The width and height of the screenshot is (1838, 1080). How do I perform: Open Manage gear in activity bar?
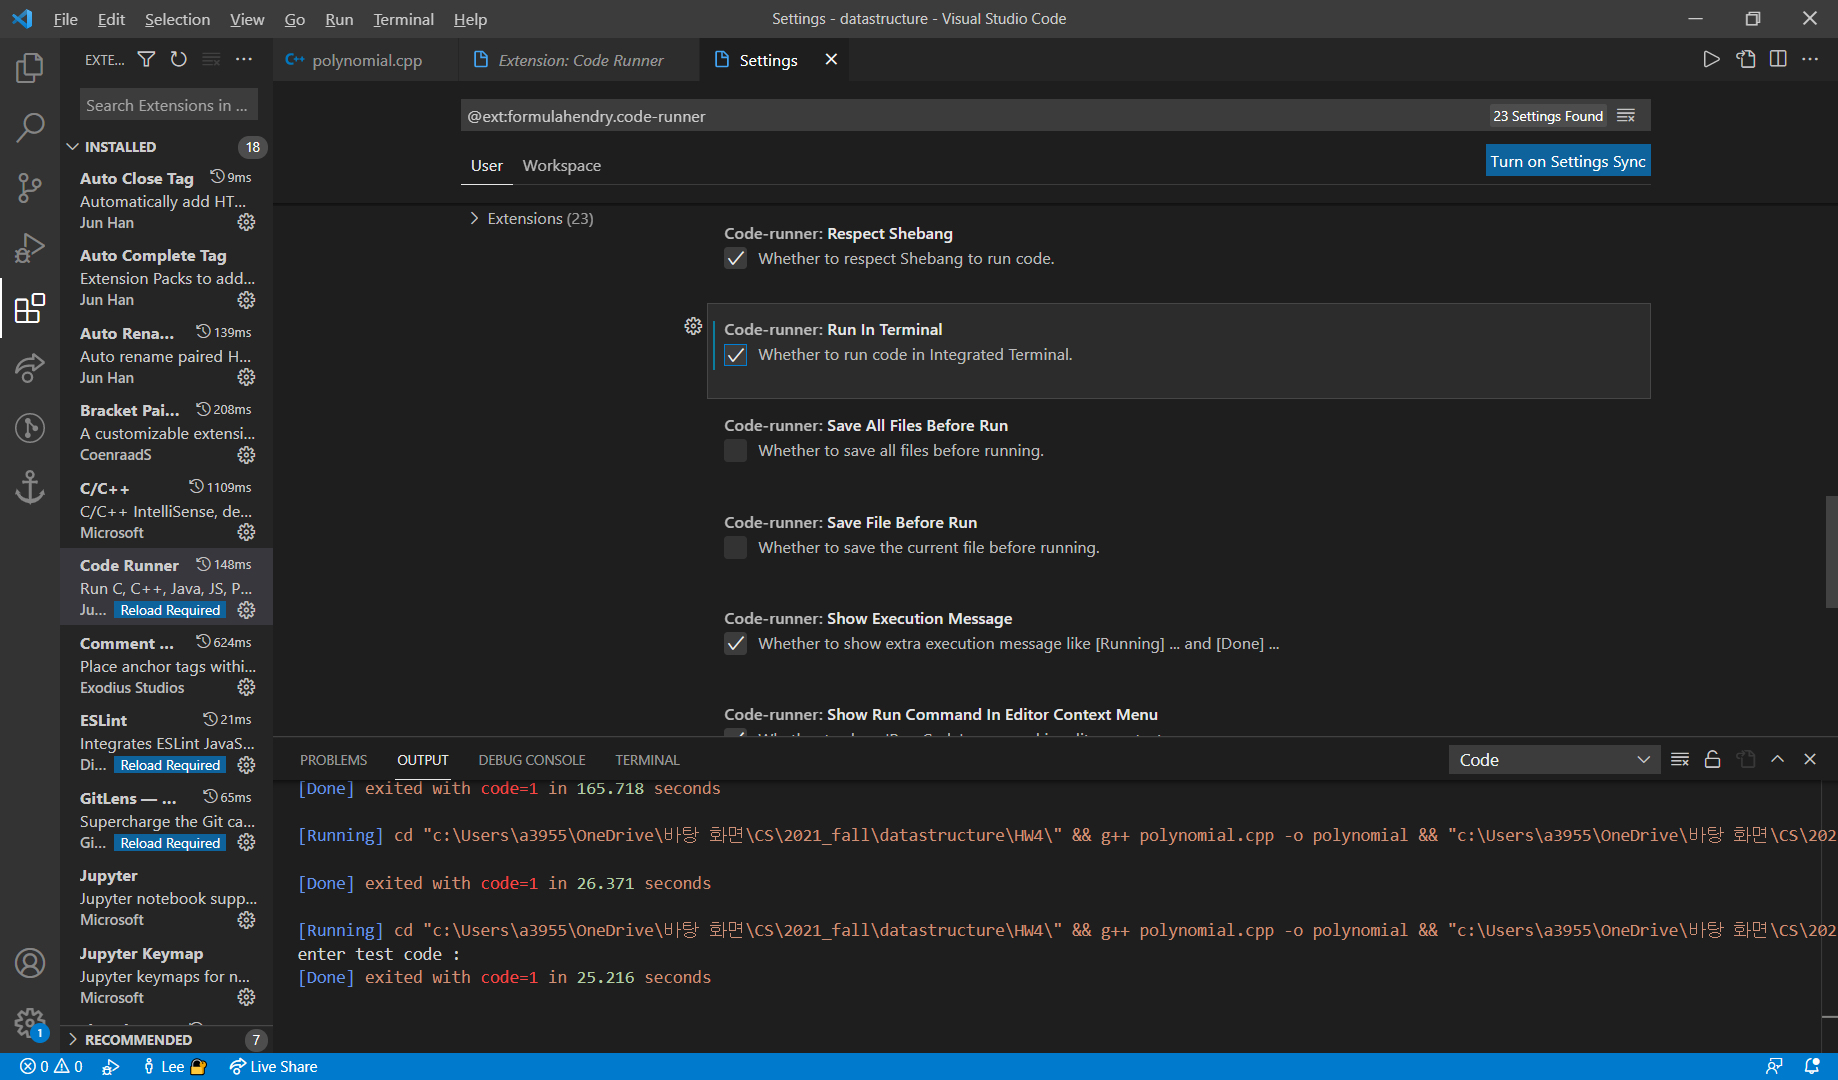30,1023
